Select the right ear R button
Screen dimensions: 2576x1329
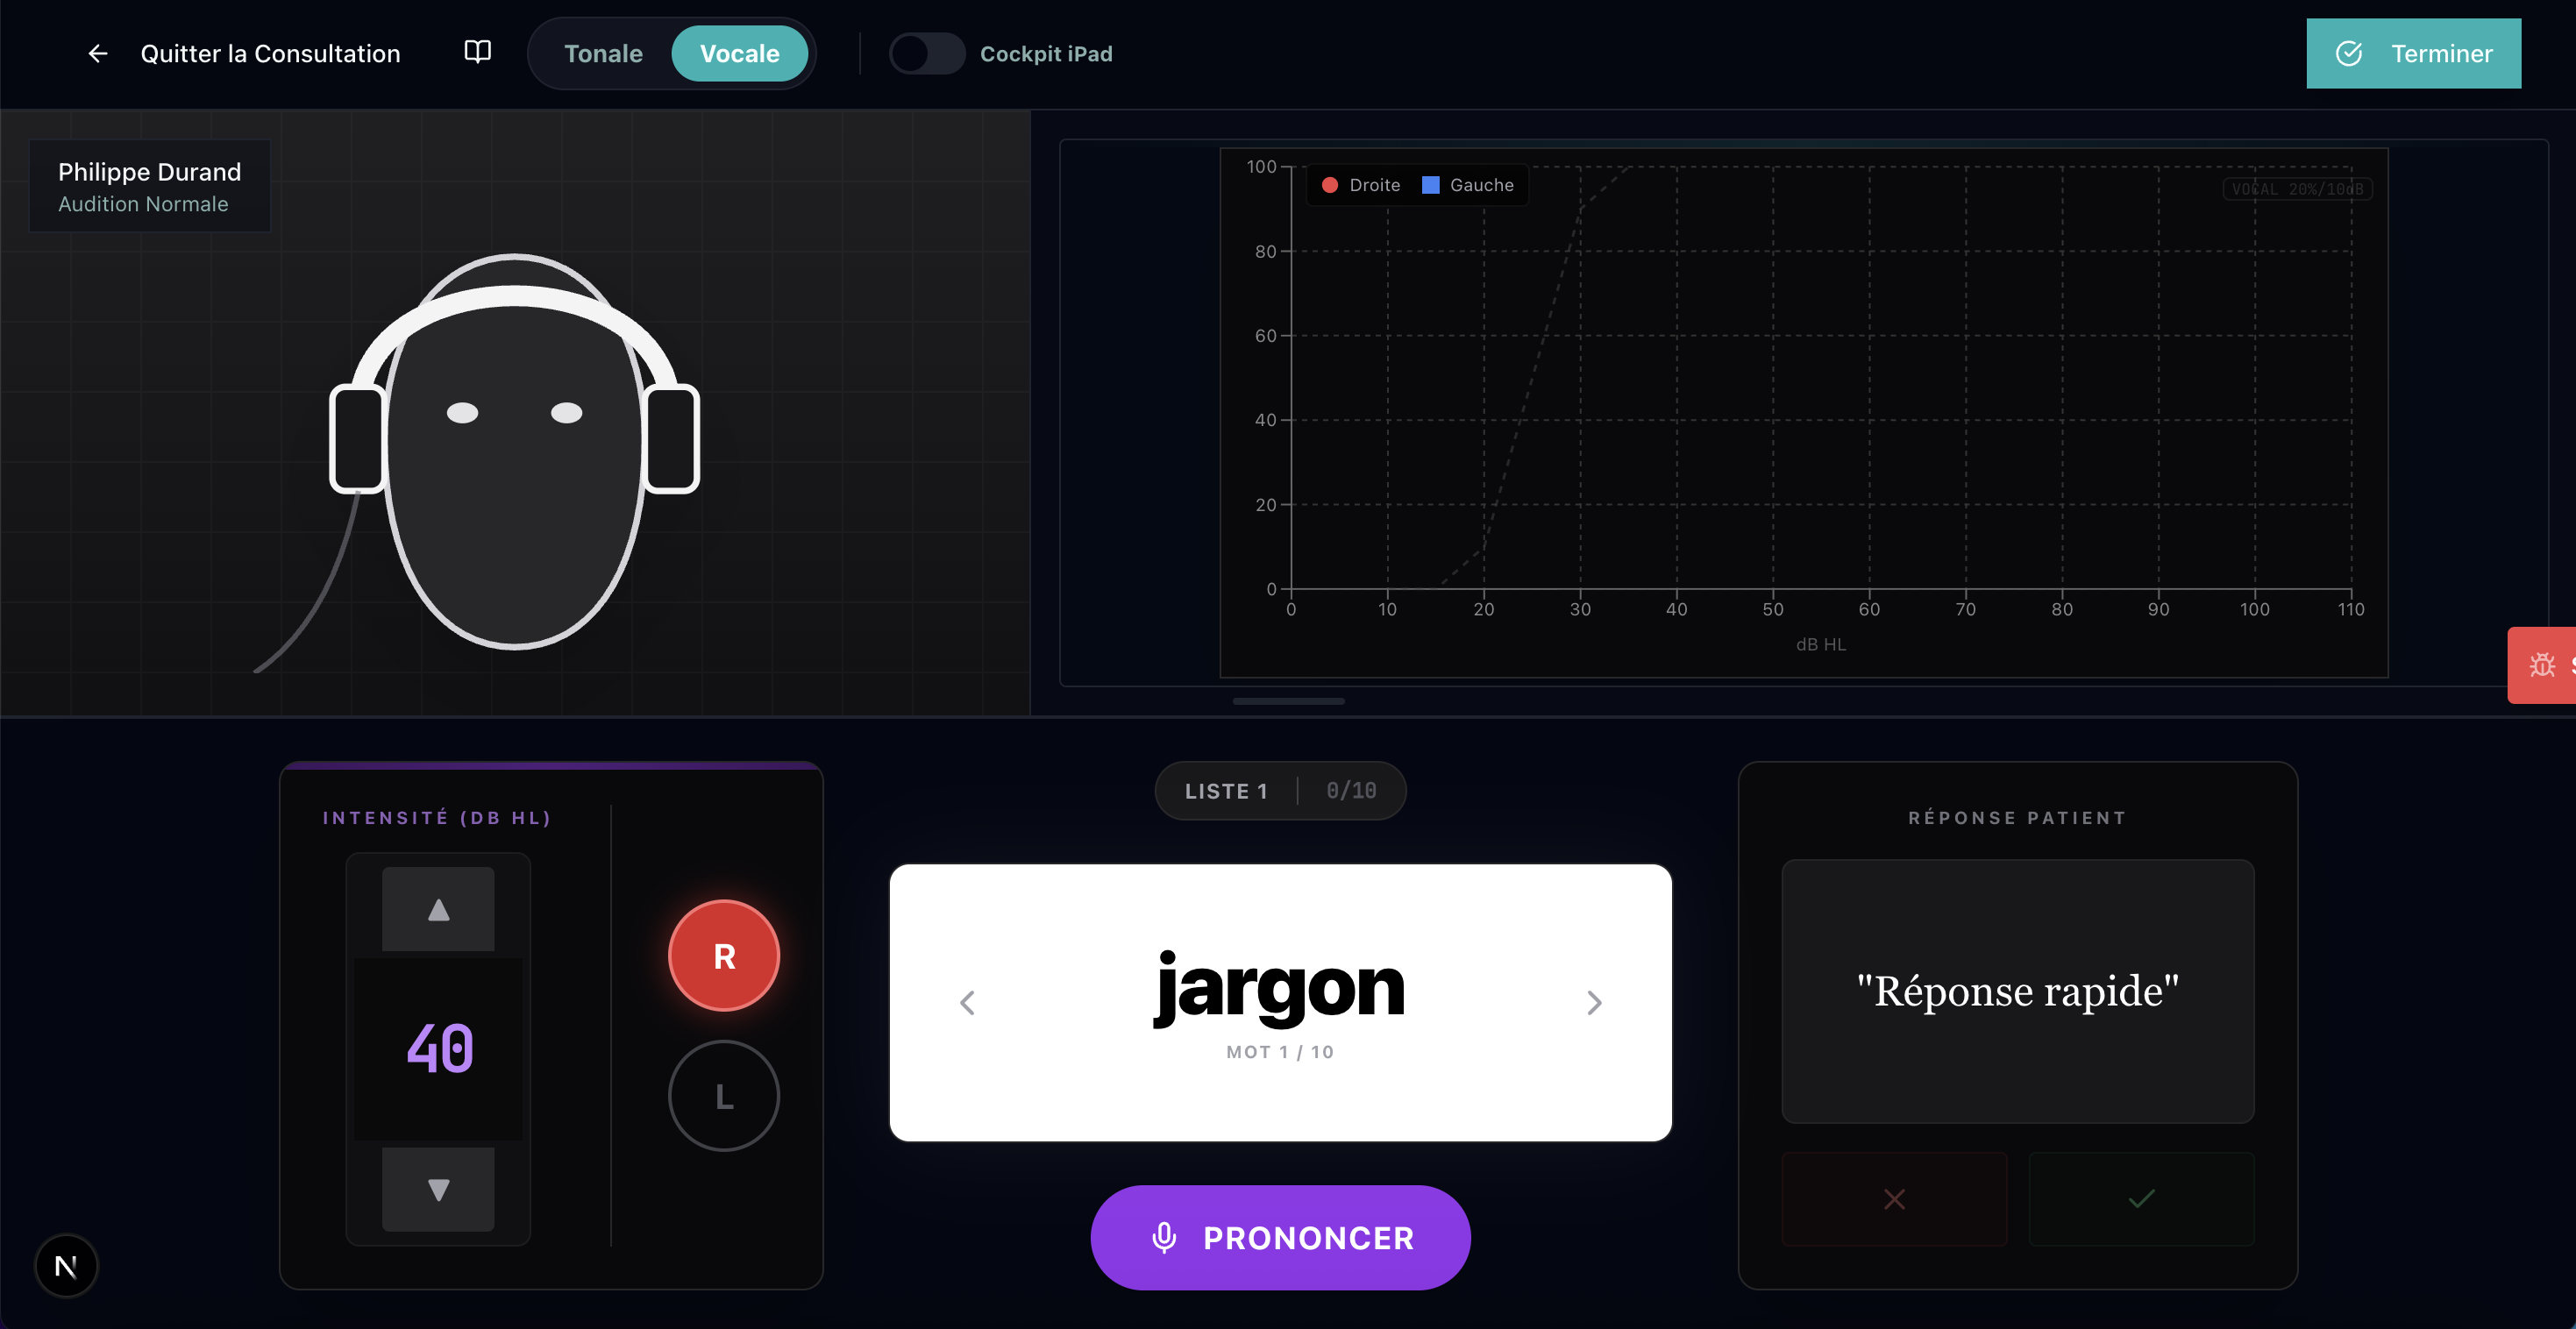(724, 956)
